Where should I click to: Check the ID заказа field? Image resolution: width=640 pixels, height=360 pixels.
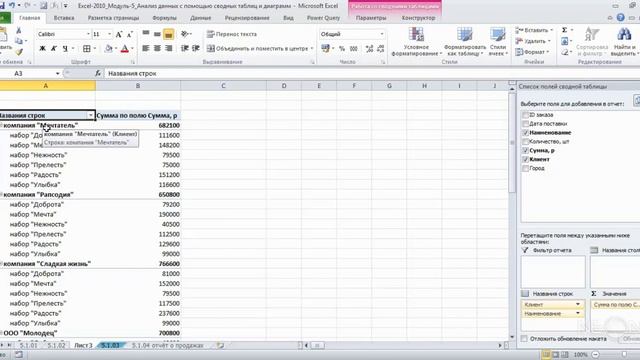coord(526,115)
